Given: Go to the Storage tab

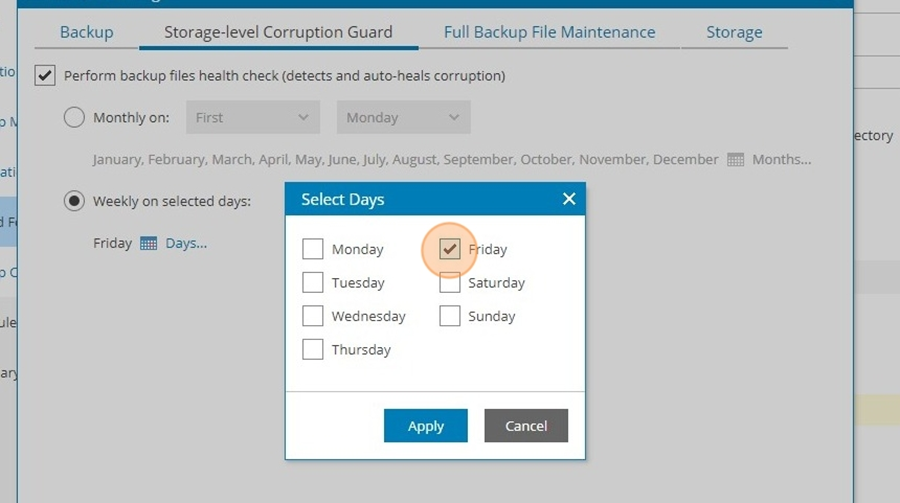Looking at the screenshot, I should (734, 32).
